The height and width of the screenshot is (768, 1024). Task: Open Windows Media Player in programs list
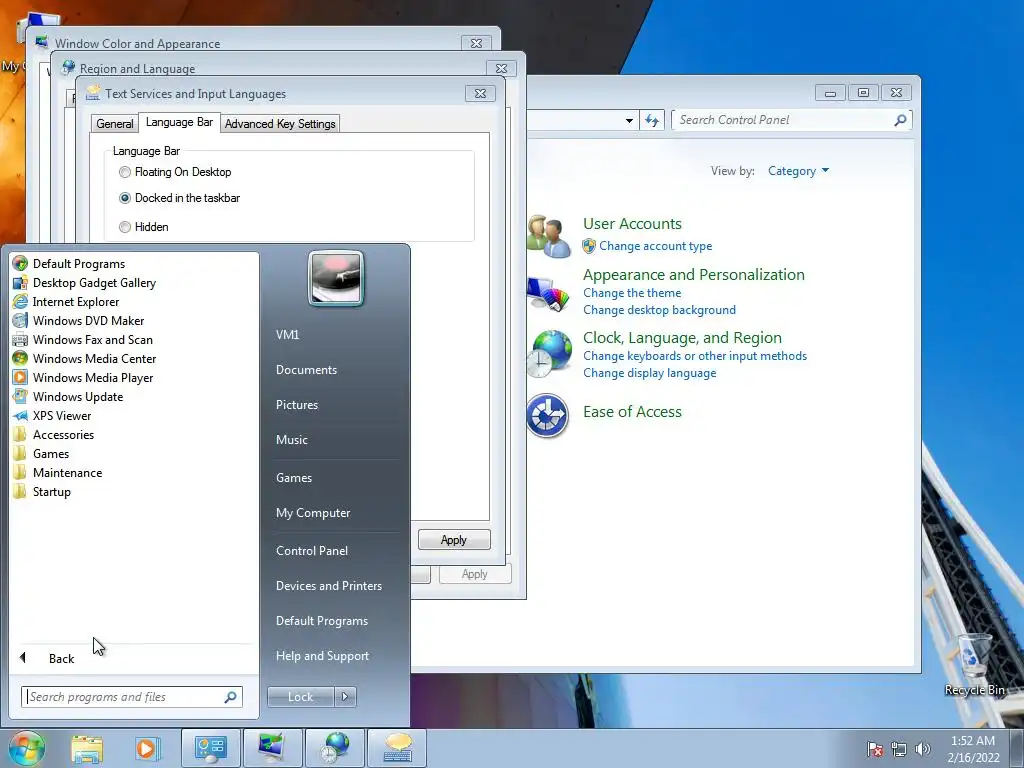point(20,377)
